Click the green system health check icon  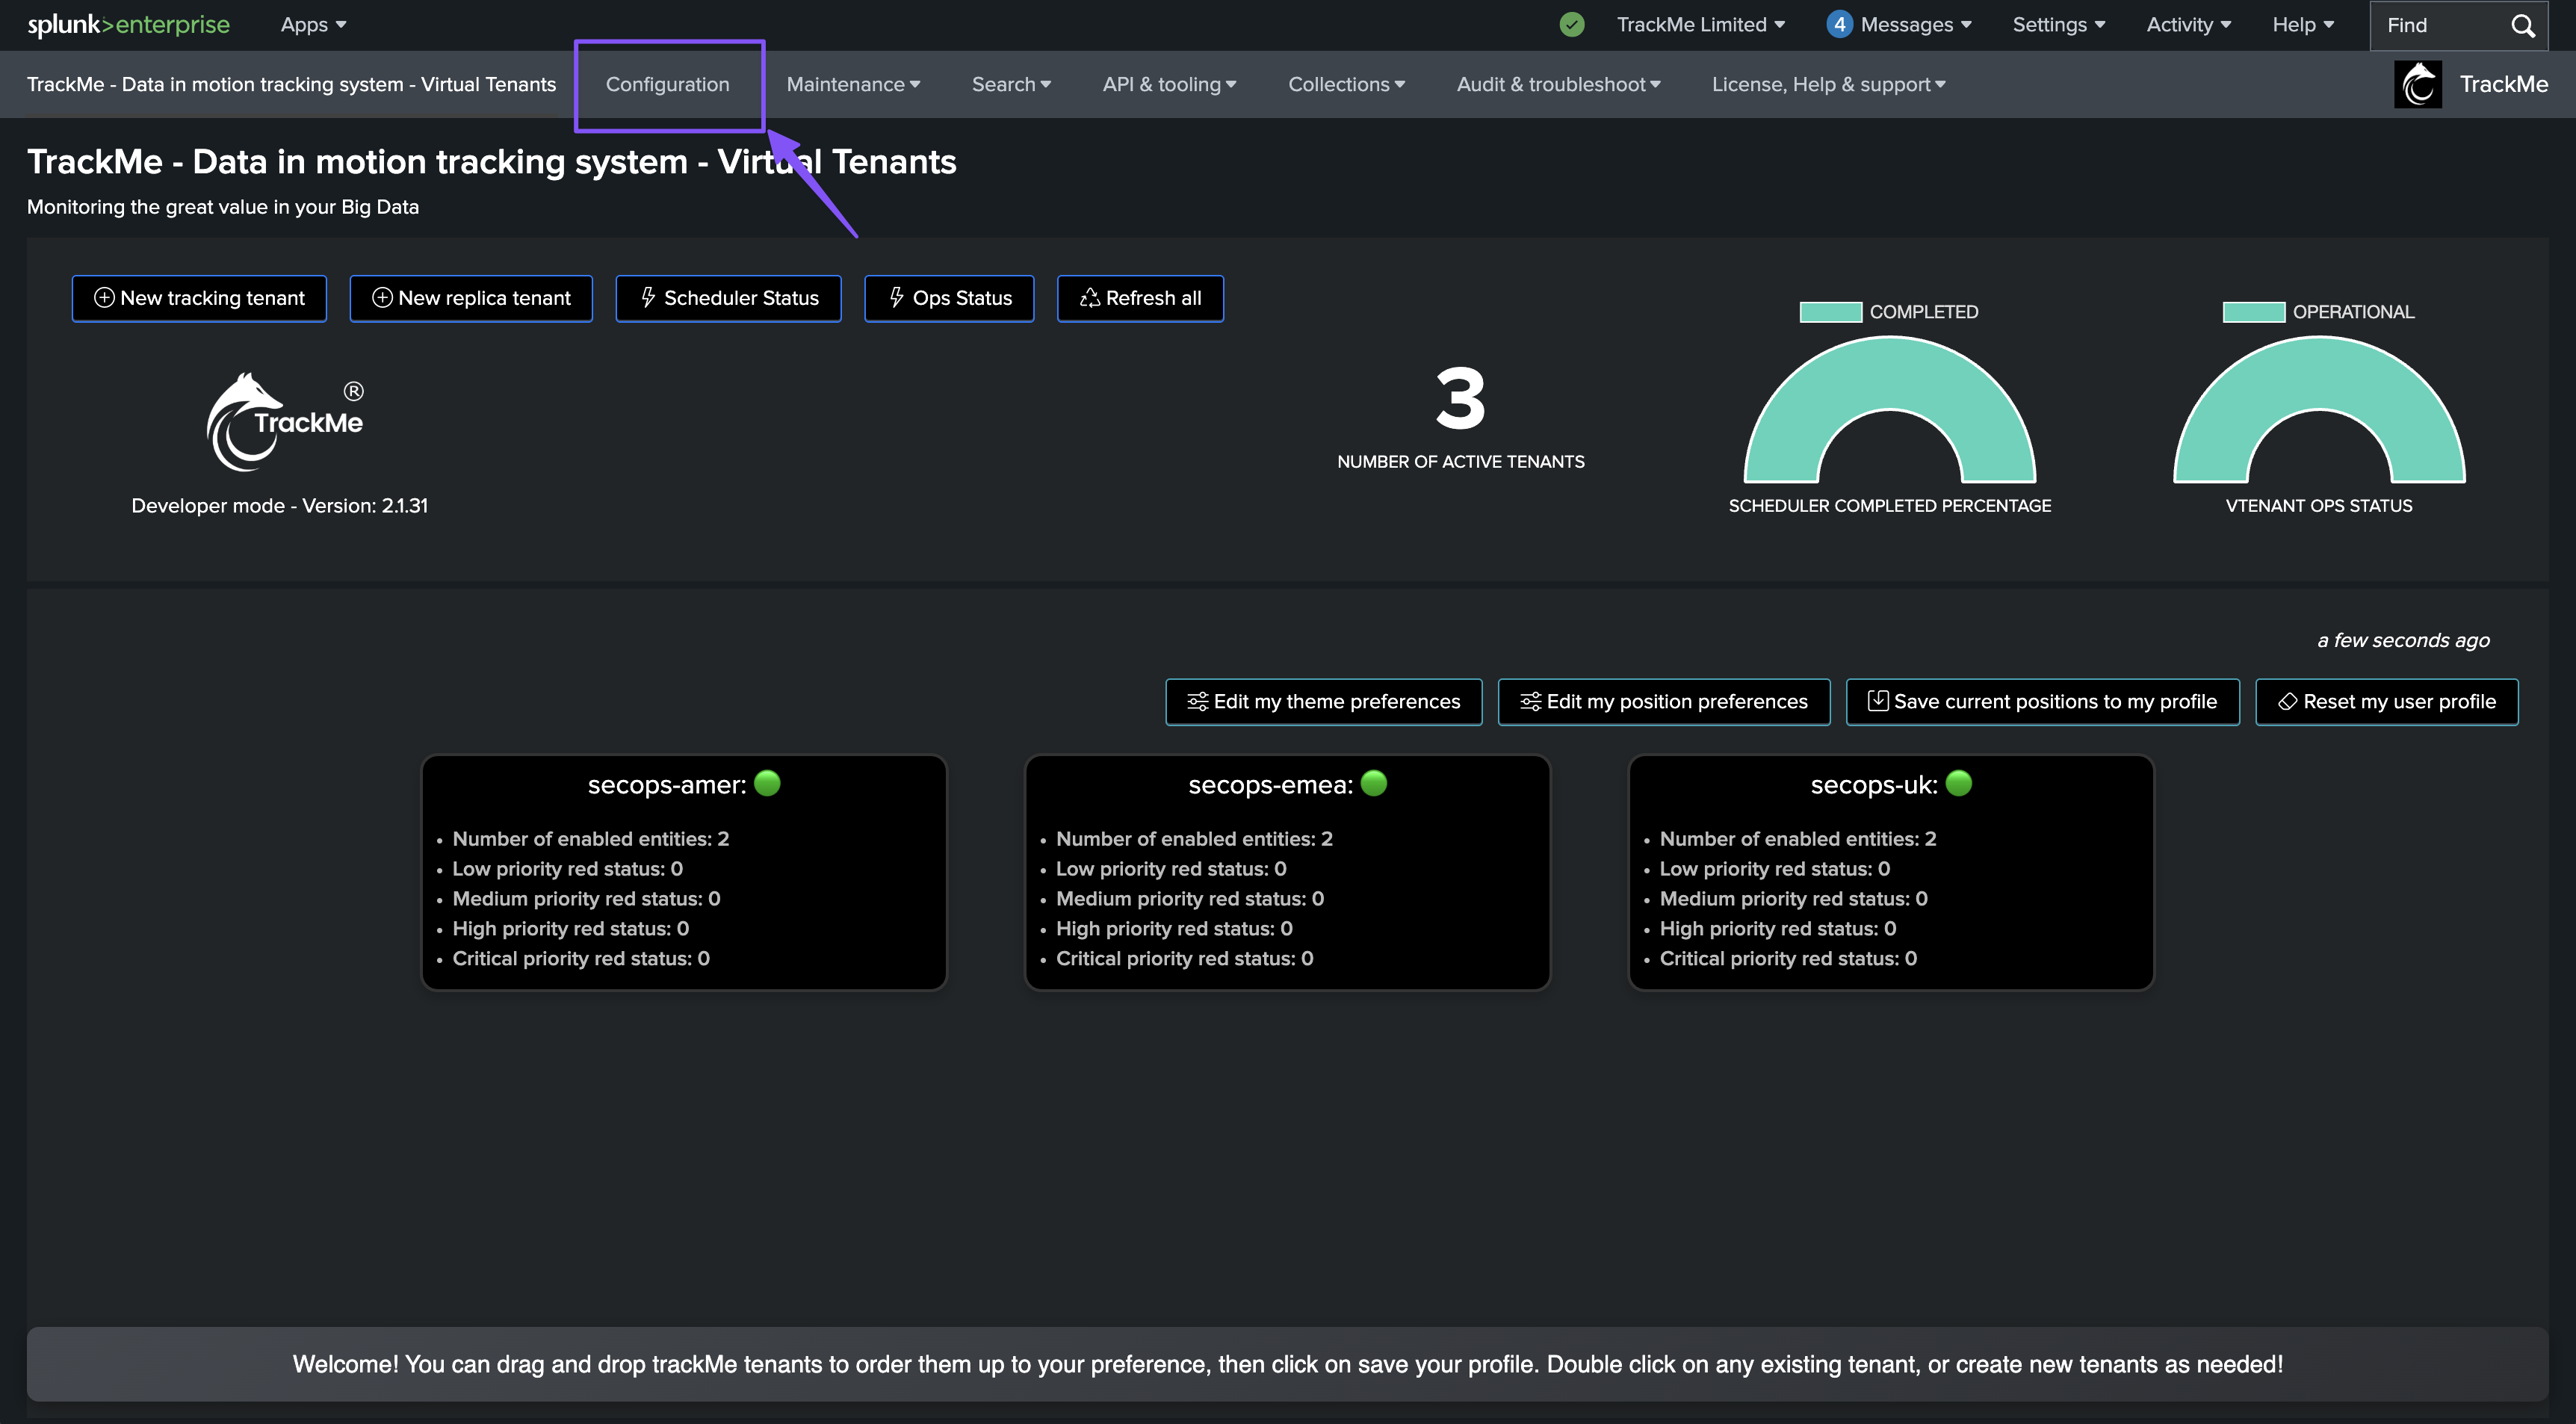click(1571, 25)
